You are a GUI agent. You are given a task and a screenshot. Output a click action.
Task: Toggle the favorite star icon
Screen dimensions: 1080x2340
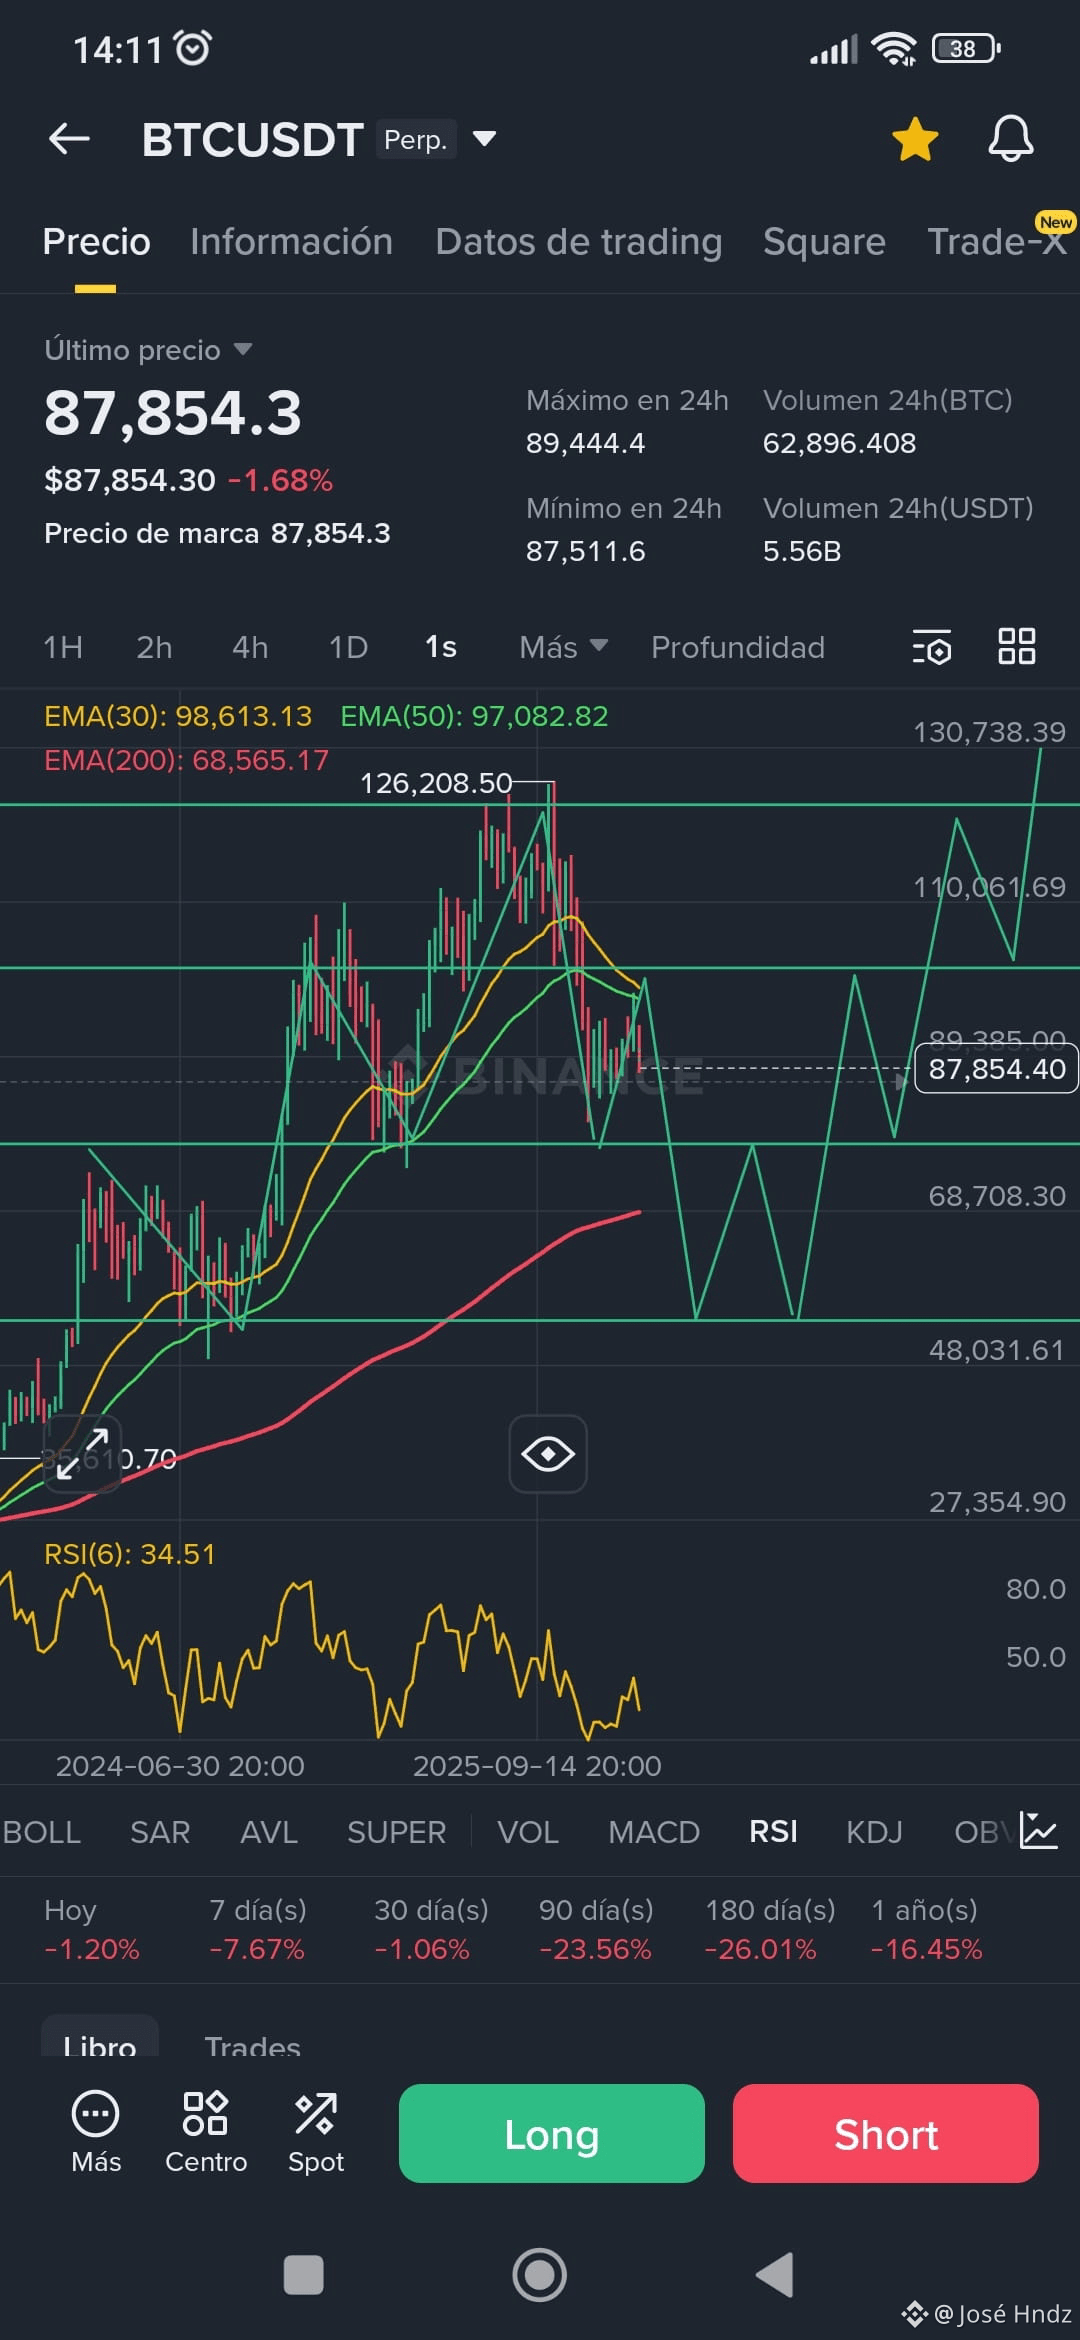pyautogui.click(x=915, y=139)
